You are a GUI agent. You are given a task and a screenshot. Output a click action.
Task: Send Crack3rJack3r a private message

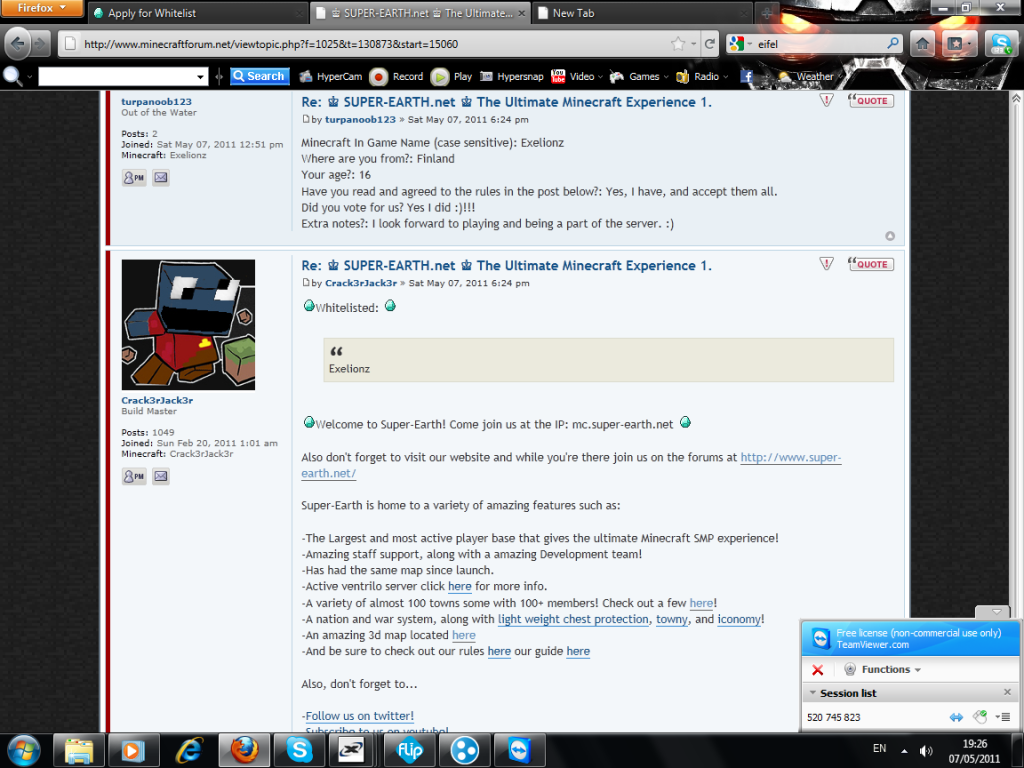[134, 476]
